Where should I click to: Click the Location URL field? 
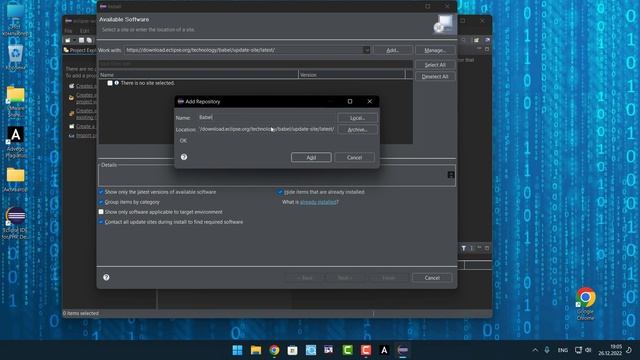coord(267,129)
